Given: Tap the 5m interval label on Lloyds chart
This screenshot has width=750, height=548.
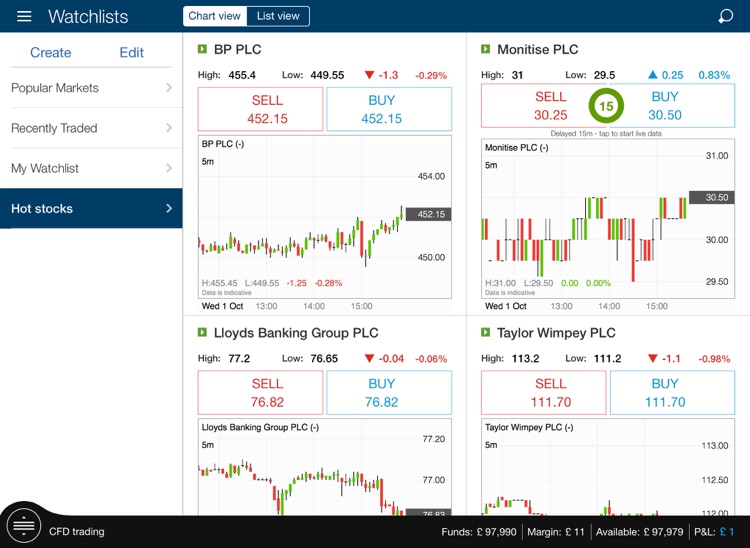Looking at the screenshot, I should [x=208, y=445].
